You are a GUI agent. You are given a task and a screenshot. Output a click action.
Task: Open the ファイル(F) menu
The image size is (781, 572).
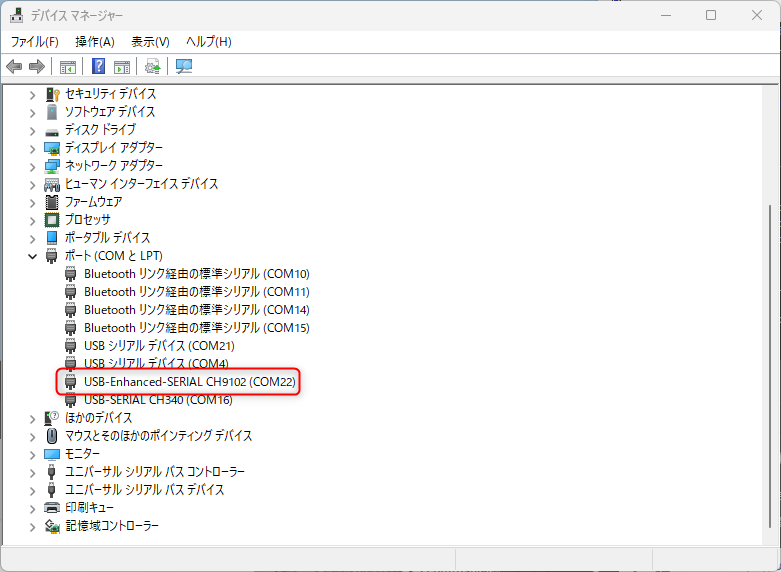(x=34, y=42)
